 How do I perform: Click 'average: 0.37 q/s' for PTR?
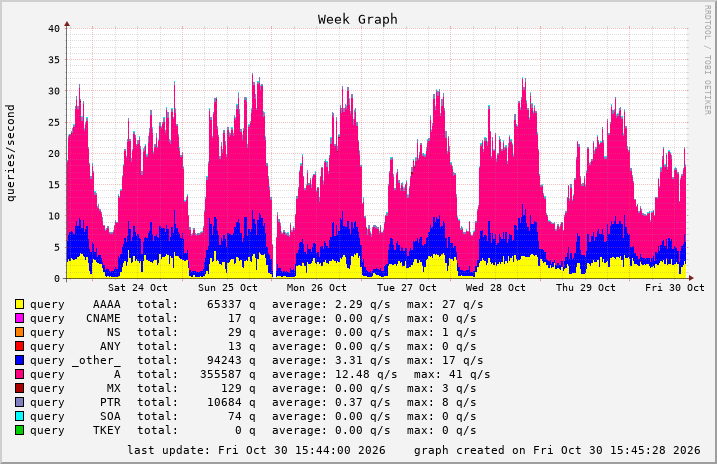click(x=331, y=402)
